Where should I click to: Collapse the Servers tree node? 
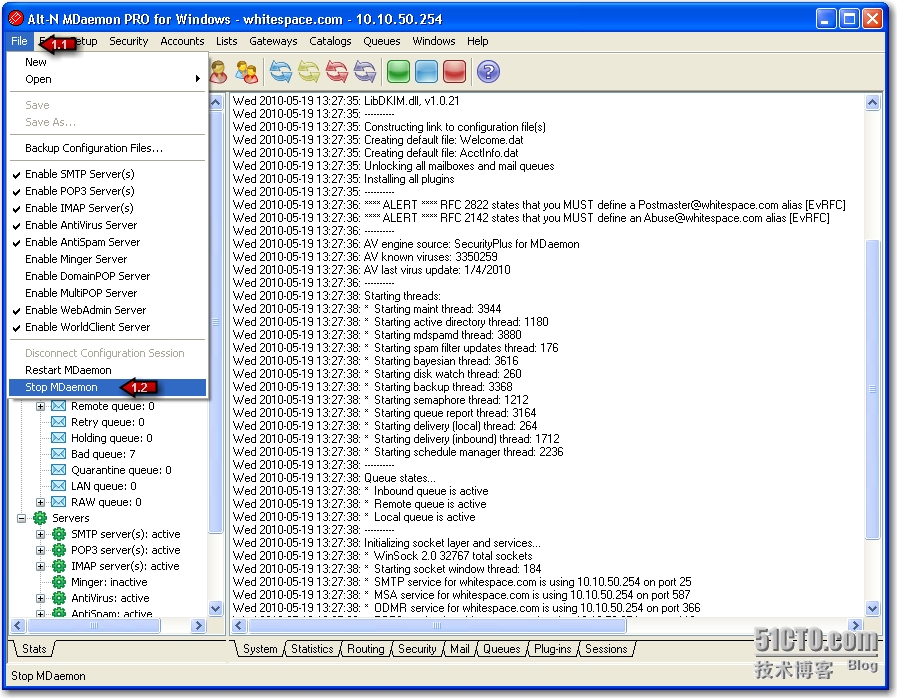[x=22, y=518]
